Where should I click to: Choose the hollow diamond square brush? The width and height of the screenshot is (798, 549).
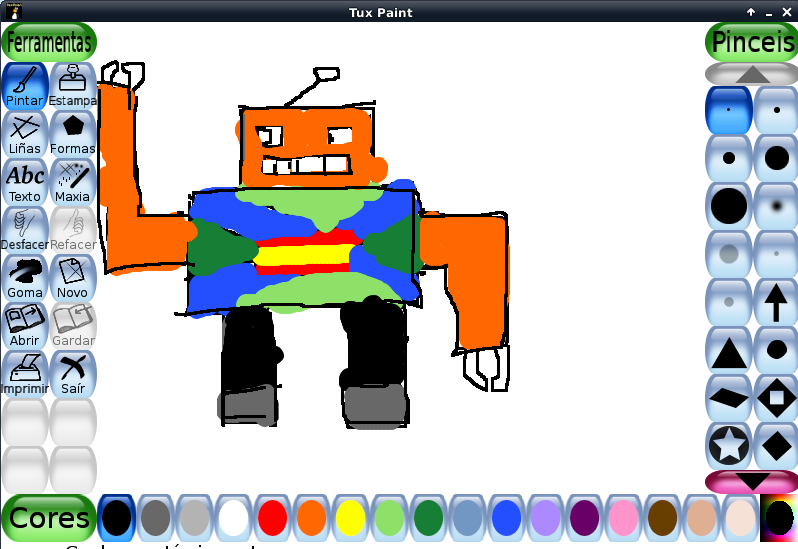(776, 398)
